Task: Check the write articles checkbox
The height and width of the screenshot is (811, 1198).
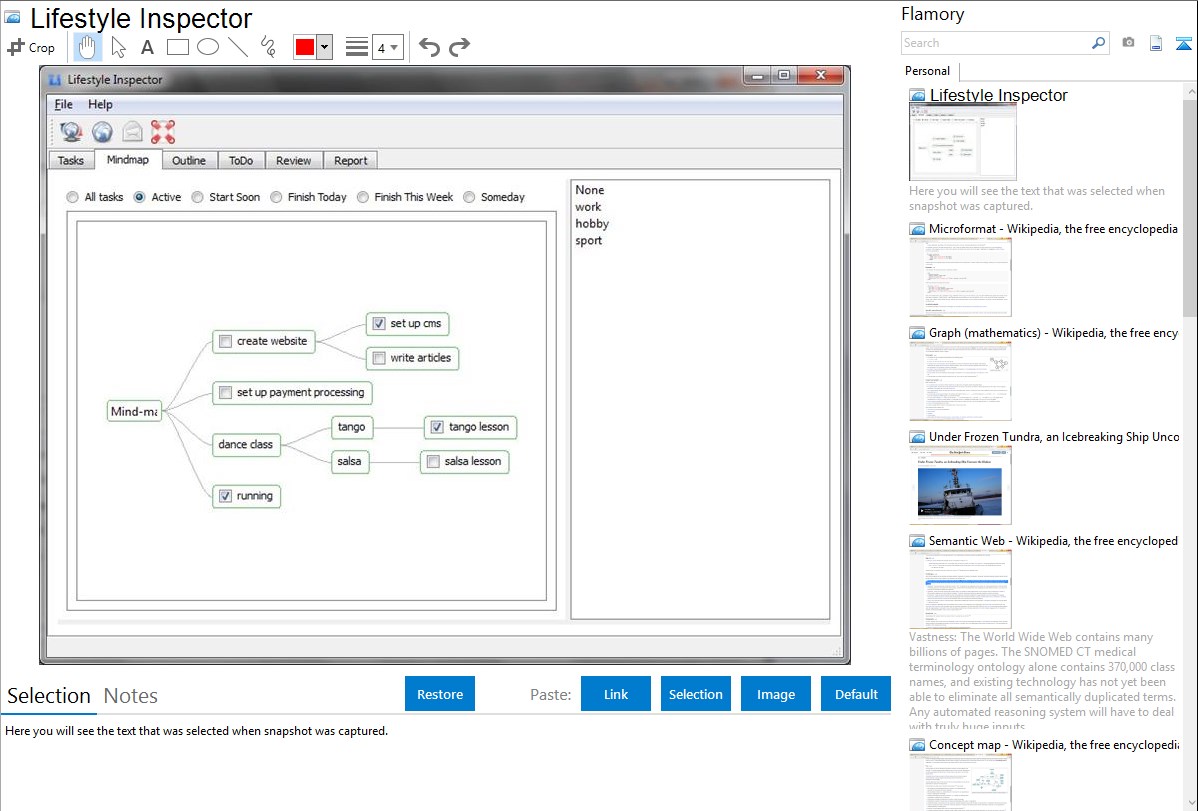Action: click(x=378, y=358)
